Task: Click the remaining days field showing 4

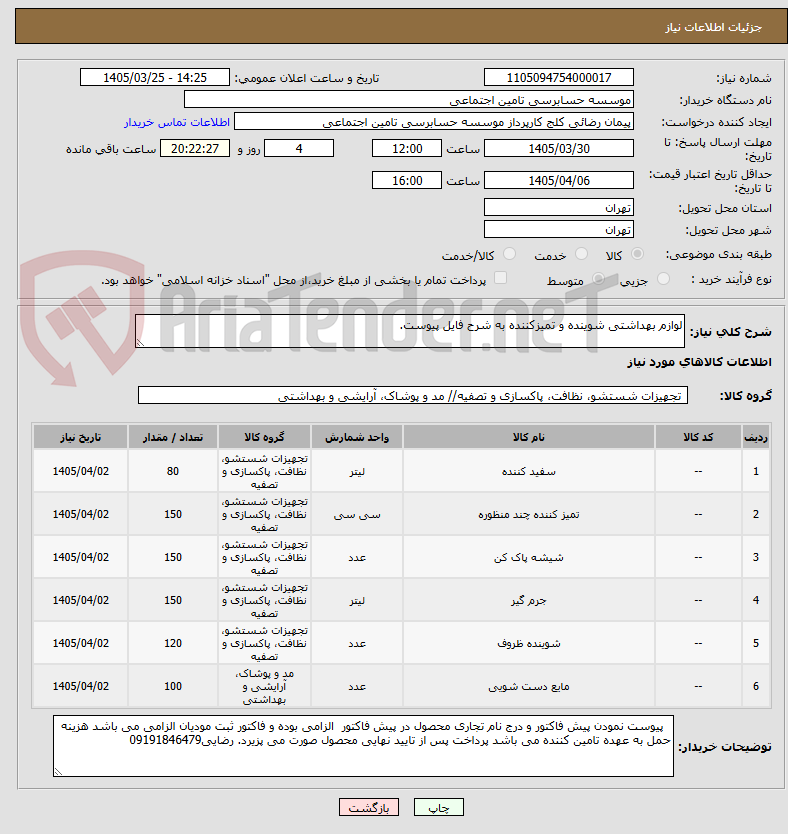Action: coord(299,148)
